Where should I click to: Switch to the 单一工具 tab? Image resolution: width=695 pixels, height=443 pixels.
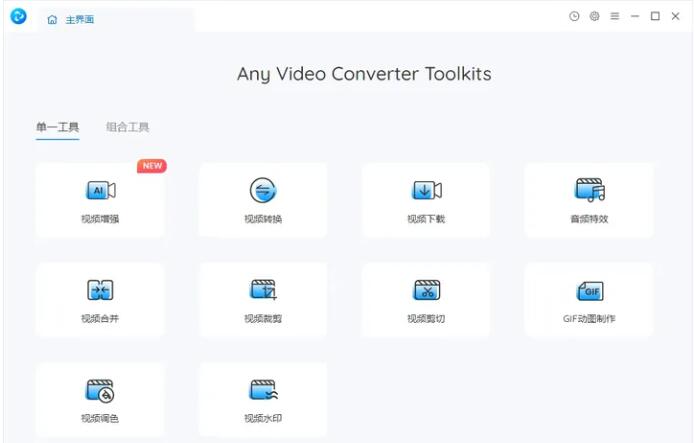click(58, 127)
